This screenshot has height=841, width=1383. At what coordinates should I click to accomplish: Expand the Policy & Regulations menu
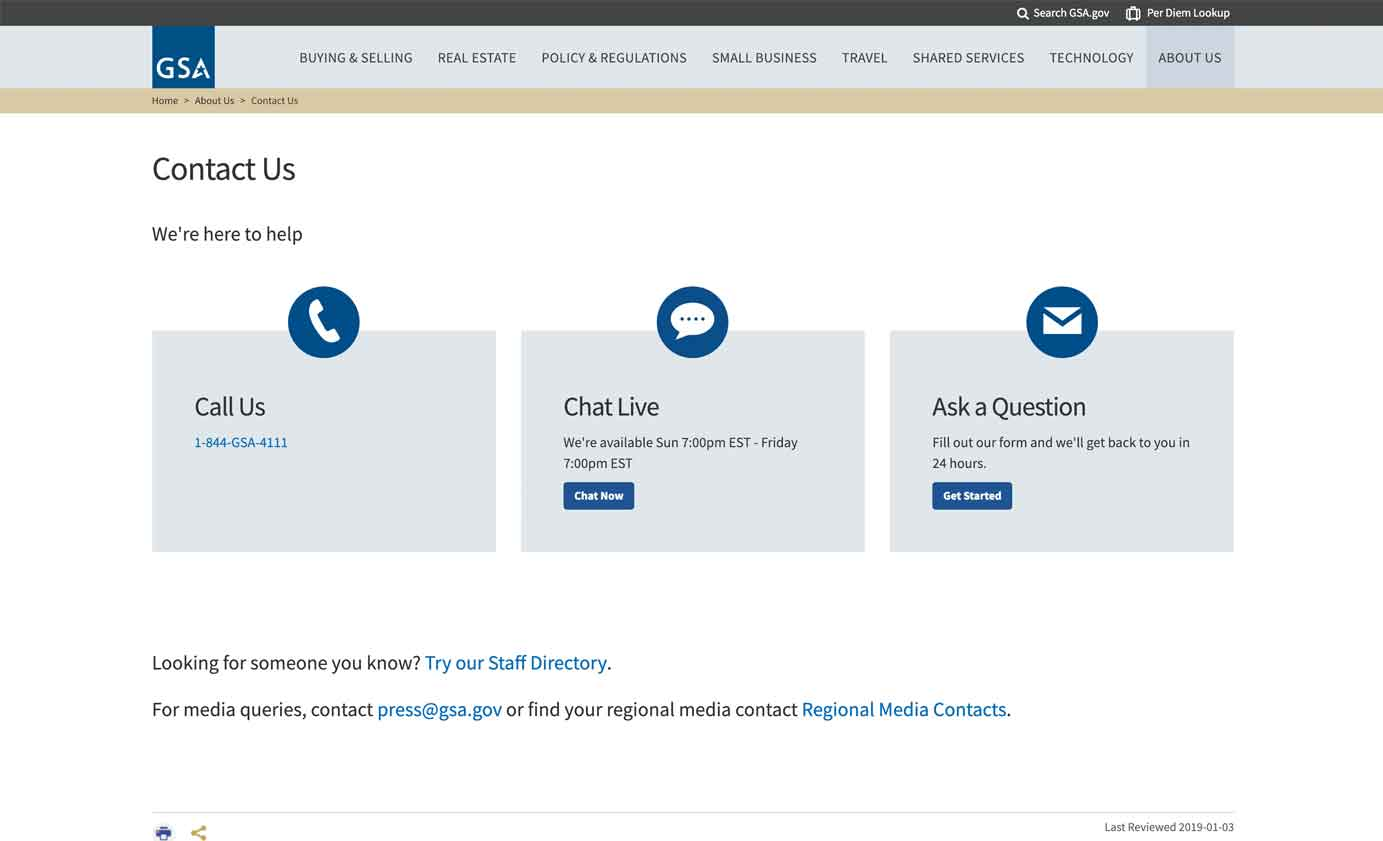[614, 58]
